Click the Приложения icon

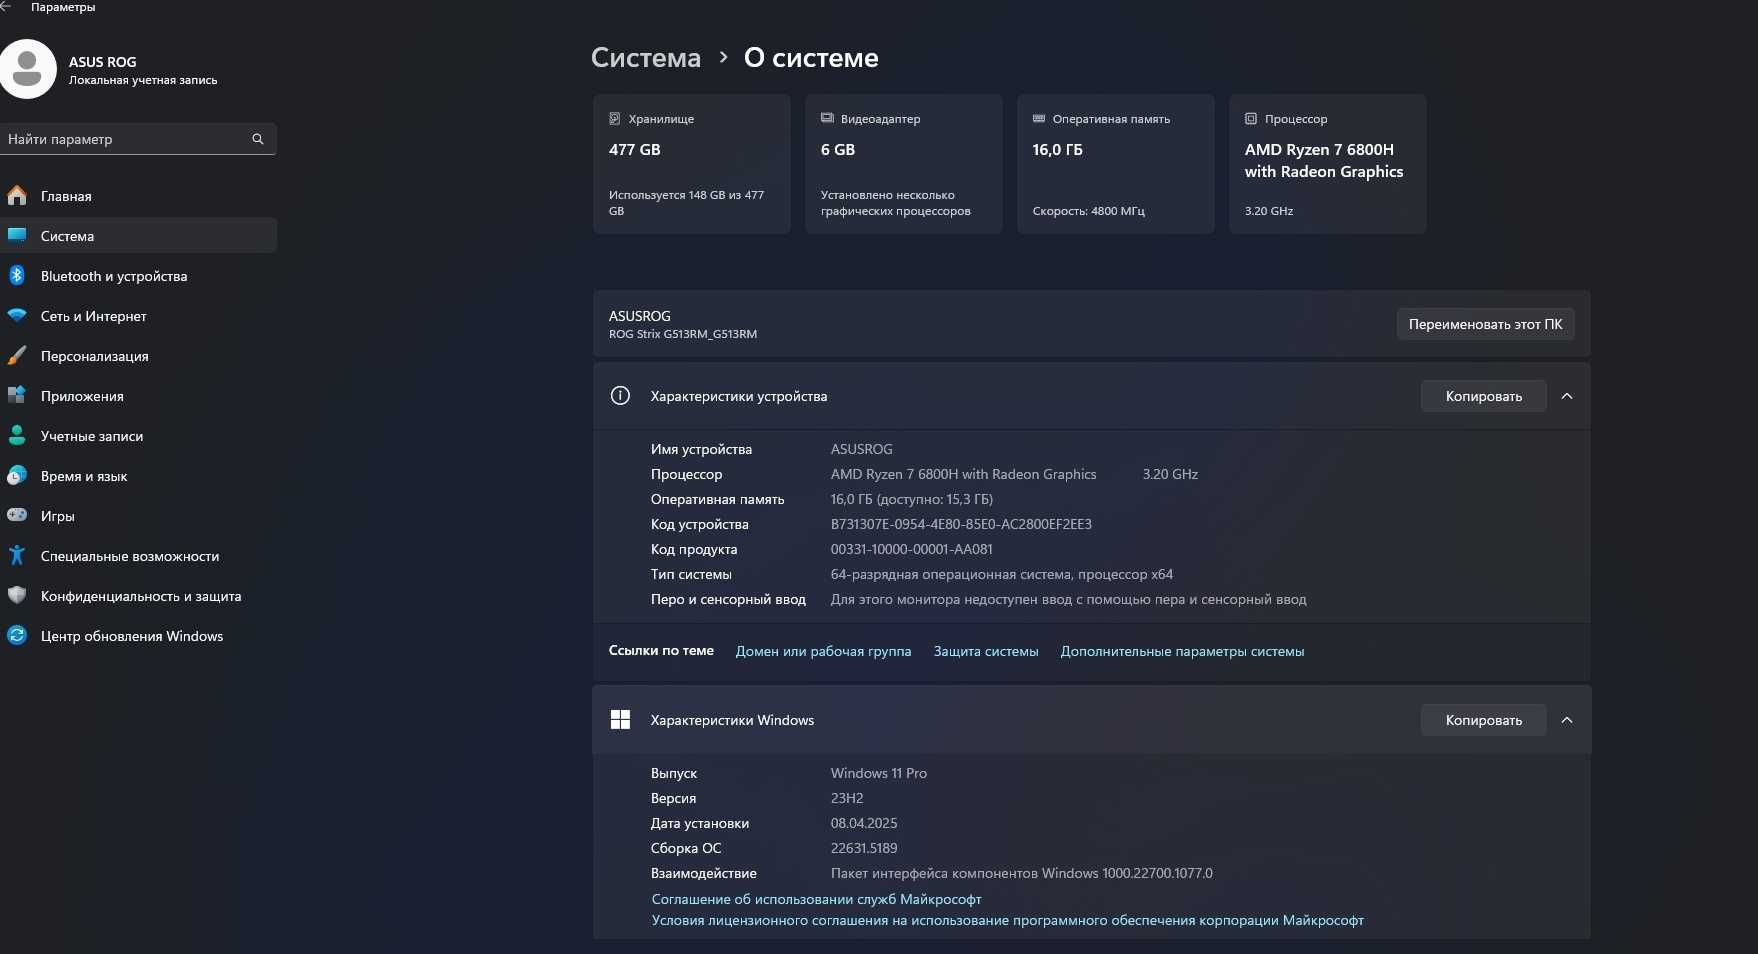pyautogui.click(x=17, y=396)
